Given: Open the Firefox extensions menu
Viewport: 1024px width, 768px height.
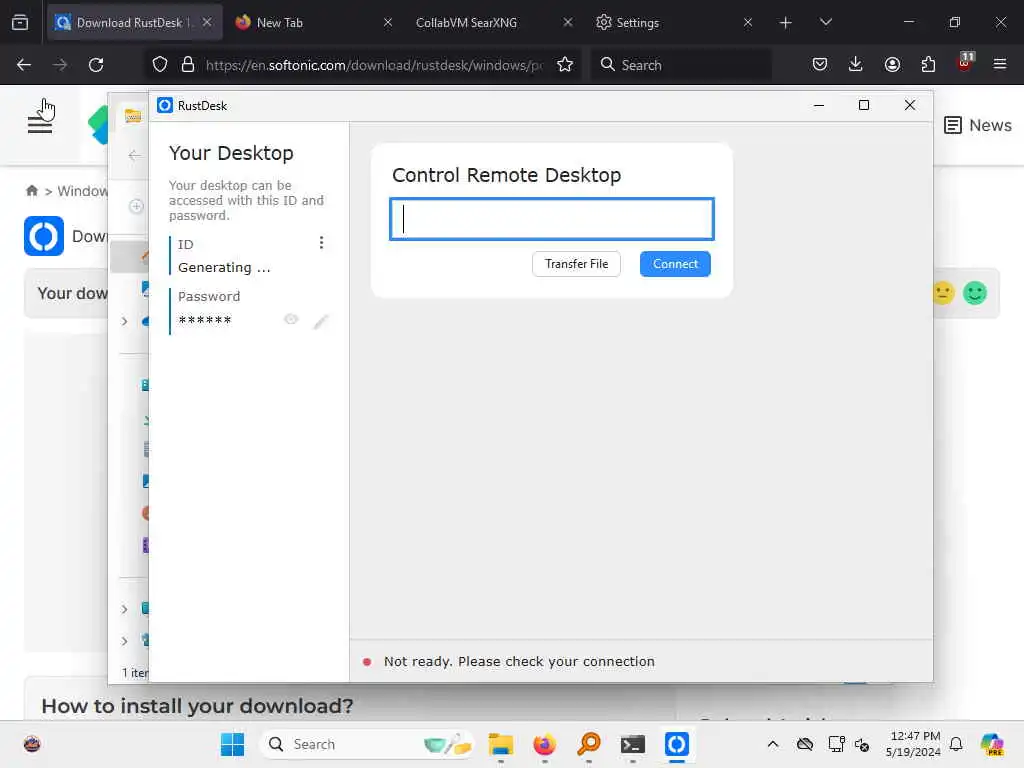Looking at the screenshot, I should [x=928, y=65].
